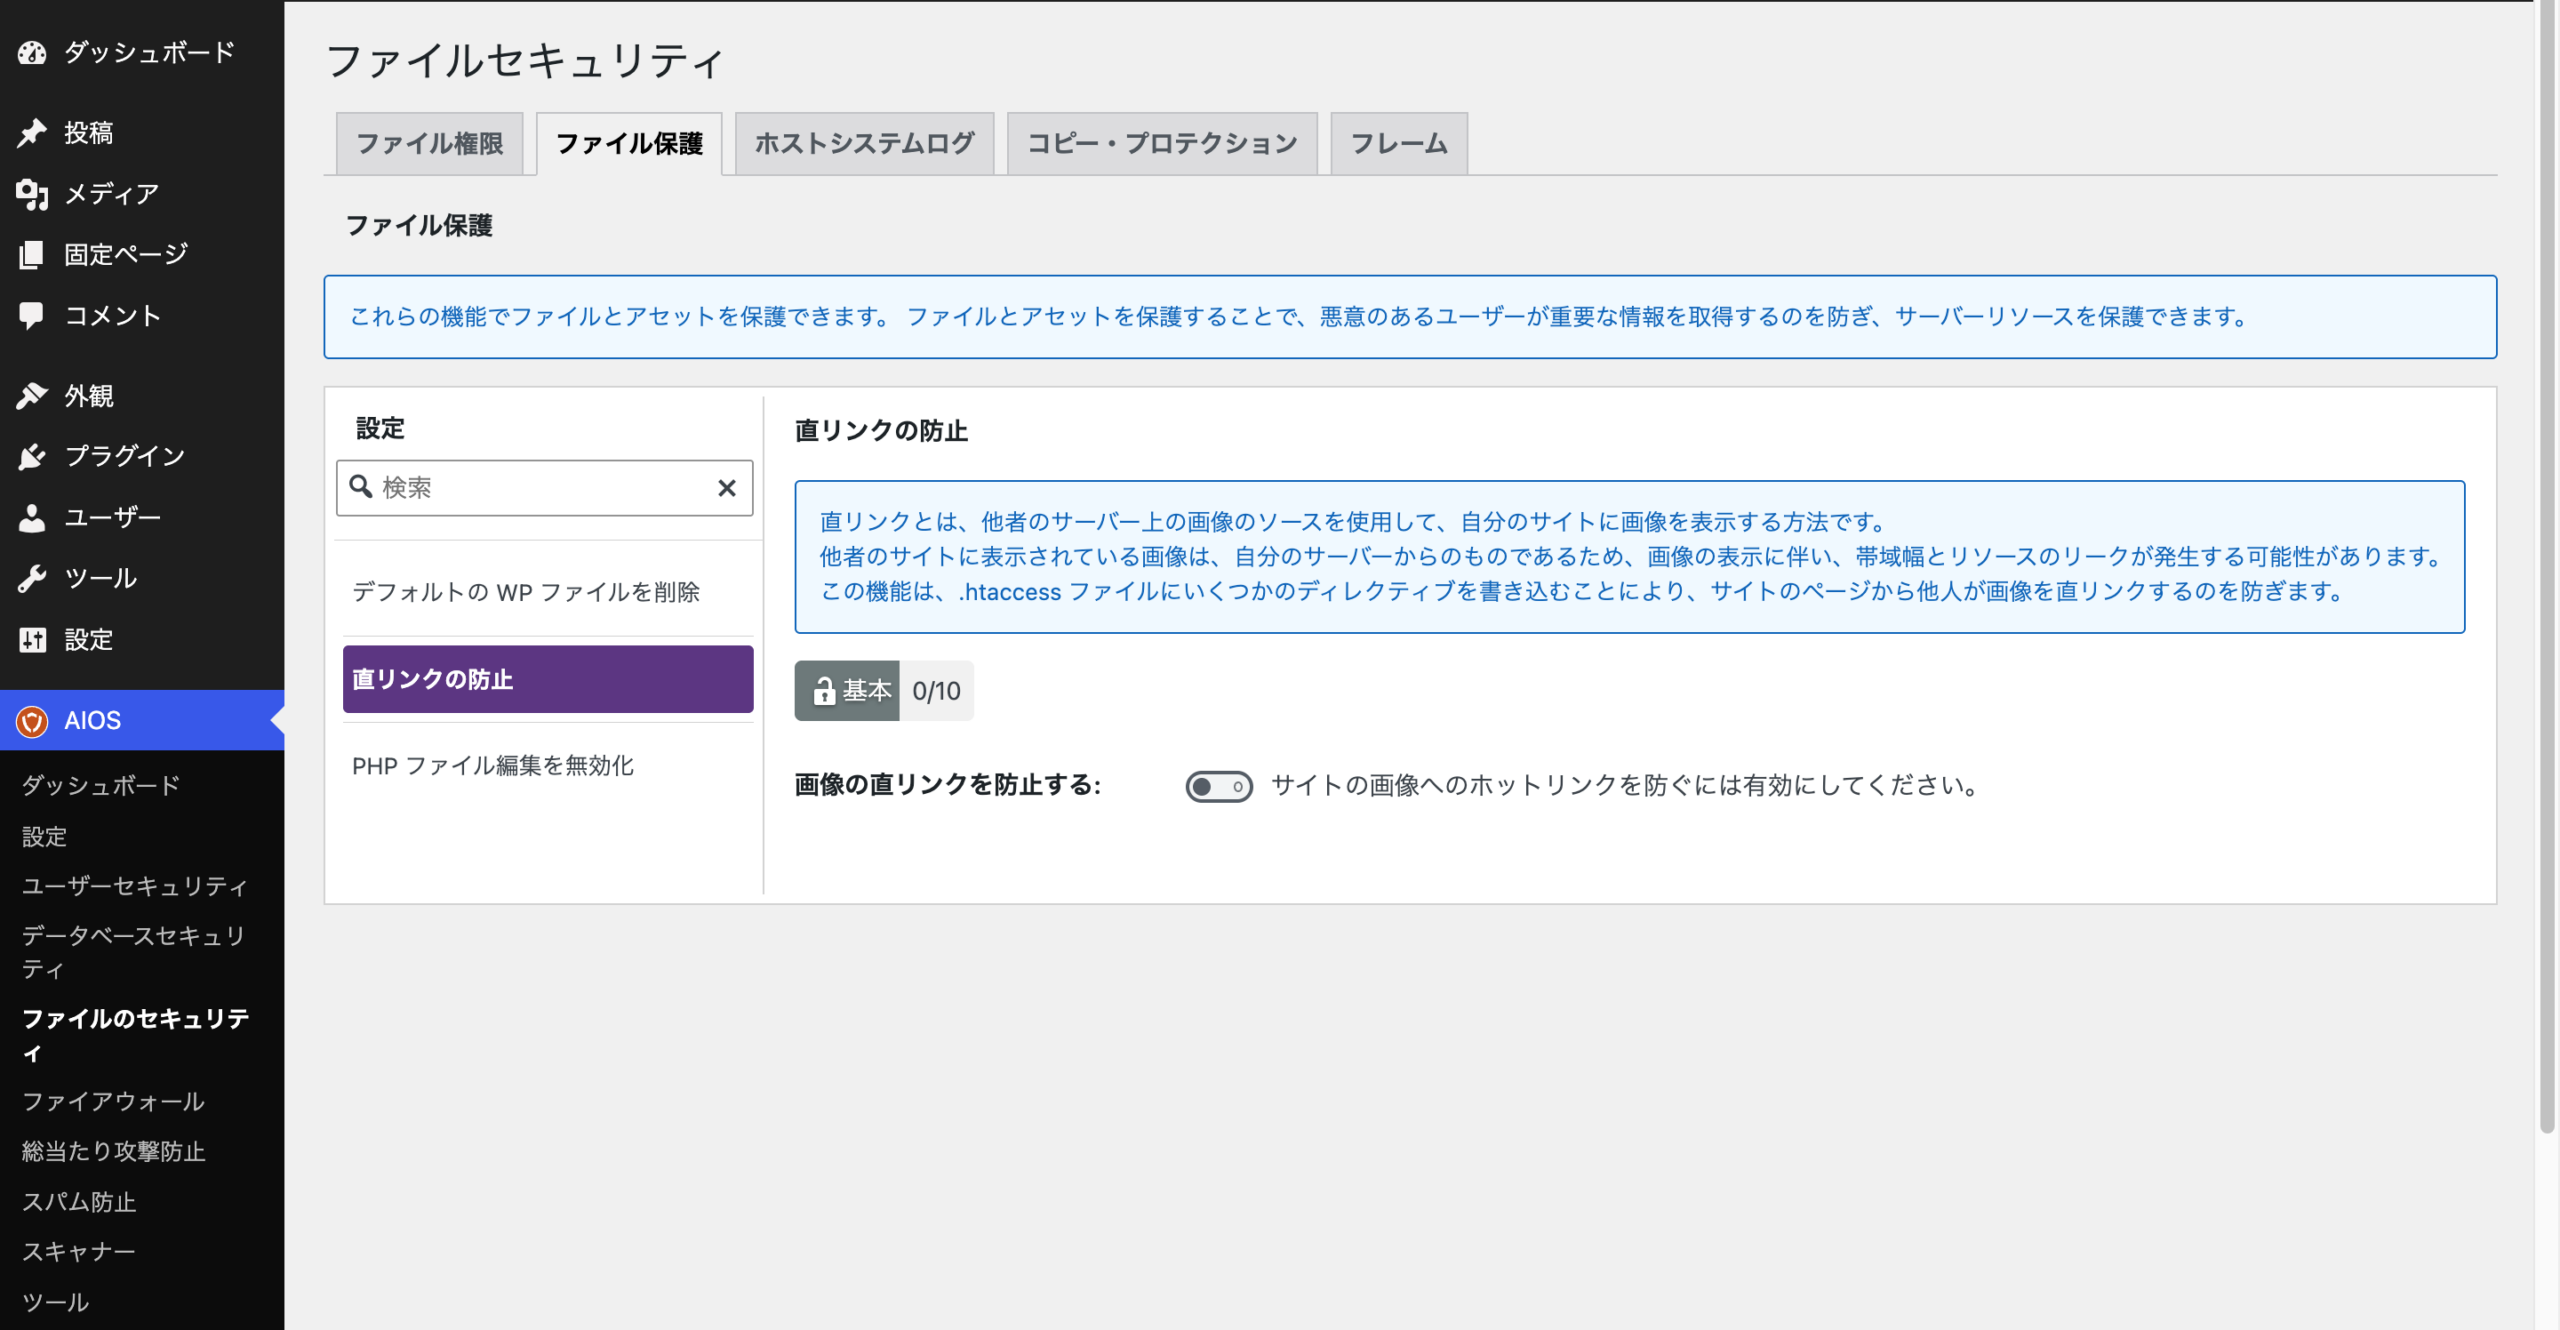Open AIOS 設定 submenu link
Image resolution: width=2560 pixels, height=1330 pixels.
pos(45,836)
